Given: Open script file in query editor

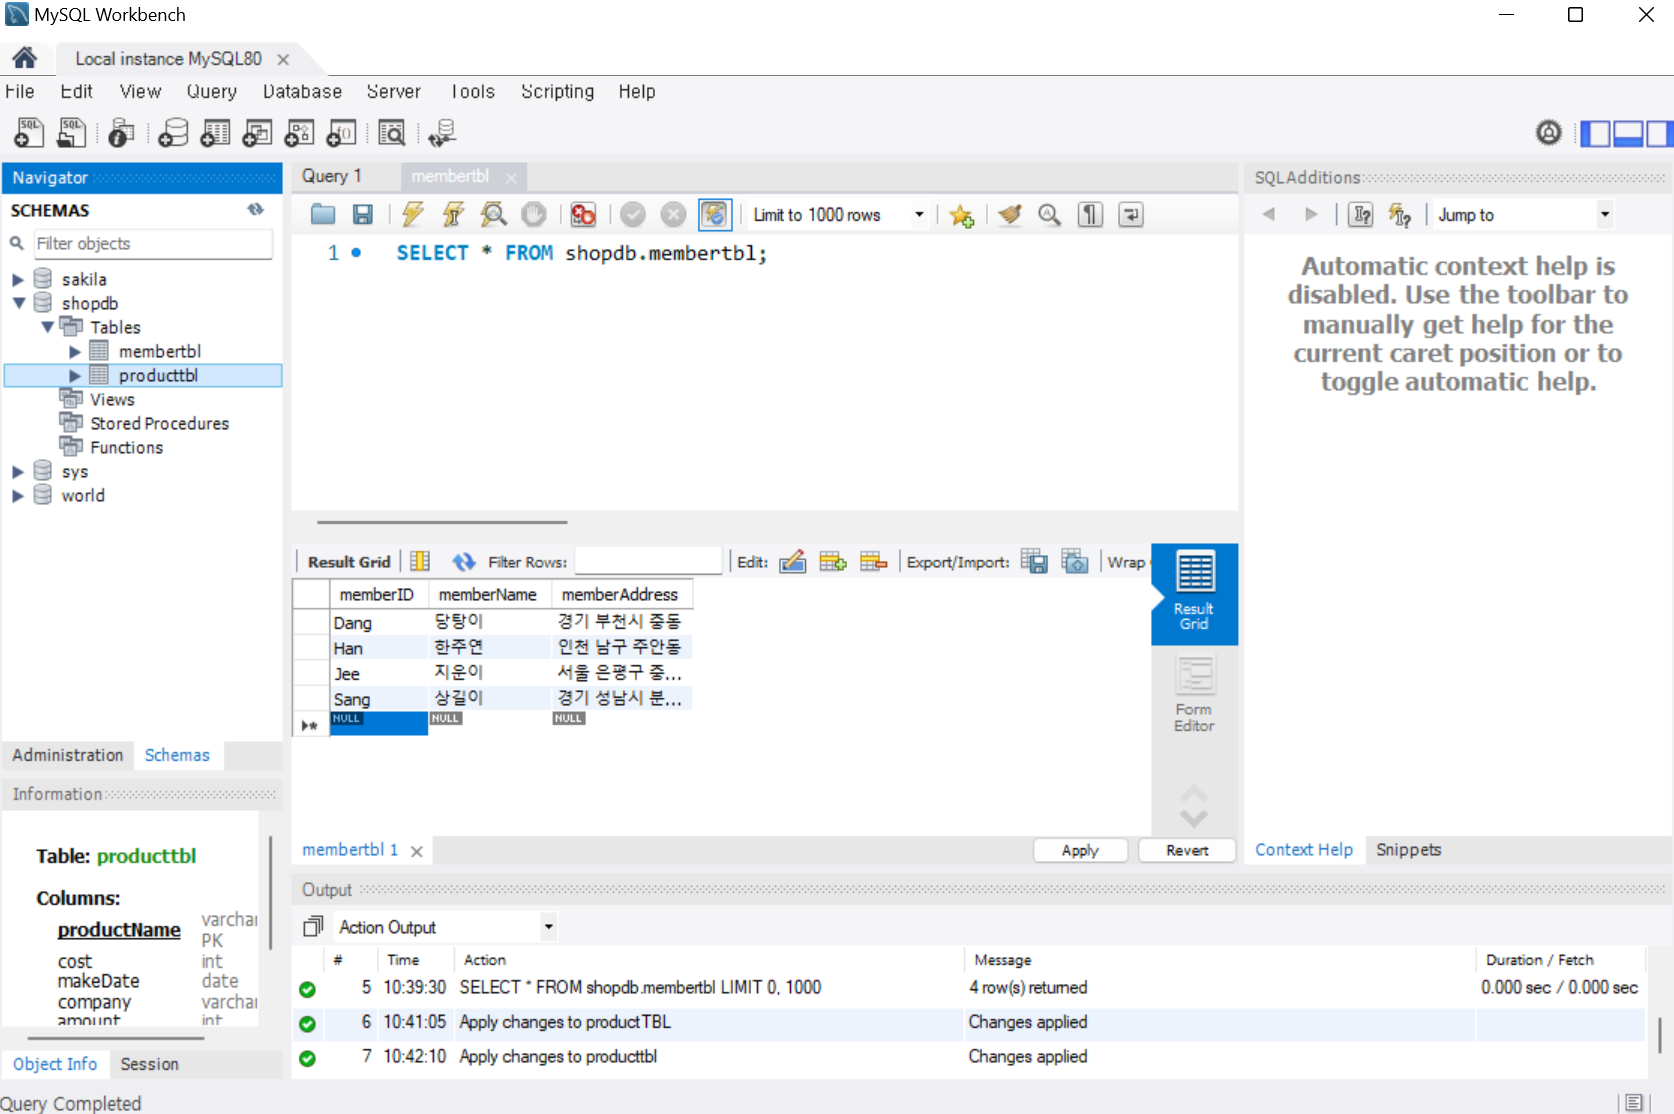Looking at the screenshot, I should pos(323,214).
